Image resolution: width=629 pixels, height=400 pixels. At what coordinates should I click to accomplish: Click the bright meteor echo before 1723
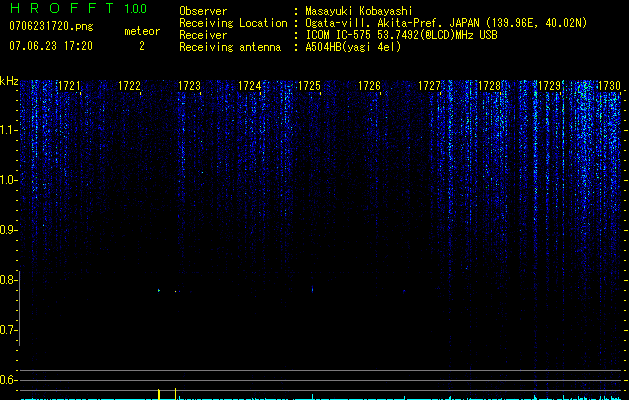tap(159, 290)
